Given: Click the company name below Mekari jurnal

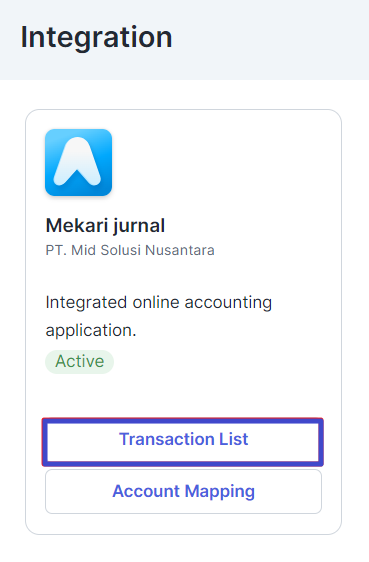Looking at the screenshot, I should (130, 250).
